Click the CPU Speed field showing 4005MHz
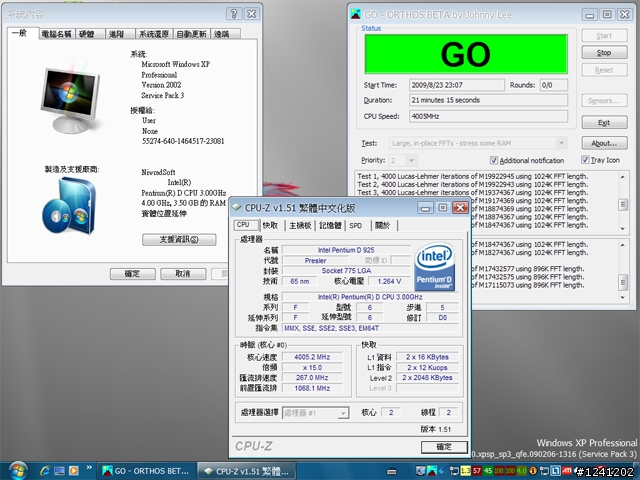640x480 pixels. 489,116
